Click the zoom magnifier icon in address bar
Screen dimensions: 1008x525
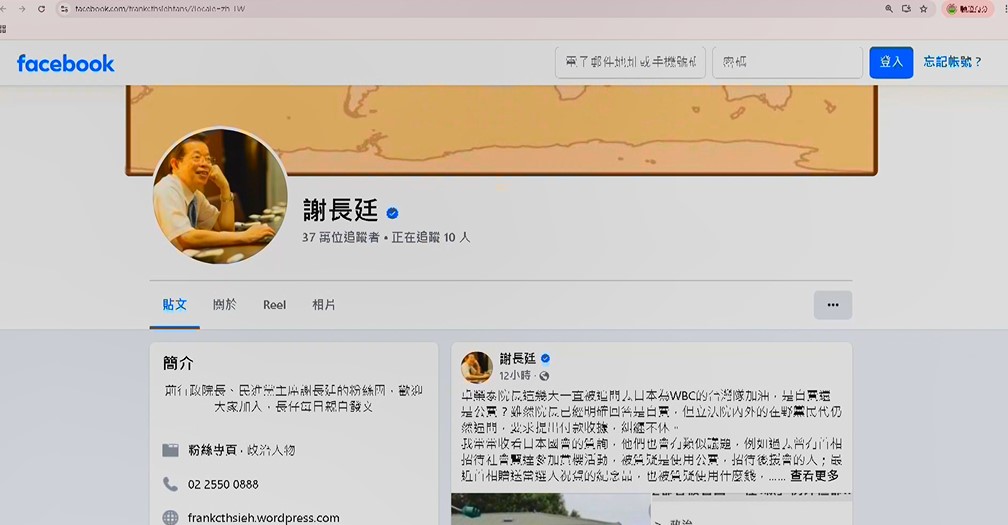point(889,9)
